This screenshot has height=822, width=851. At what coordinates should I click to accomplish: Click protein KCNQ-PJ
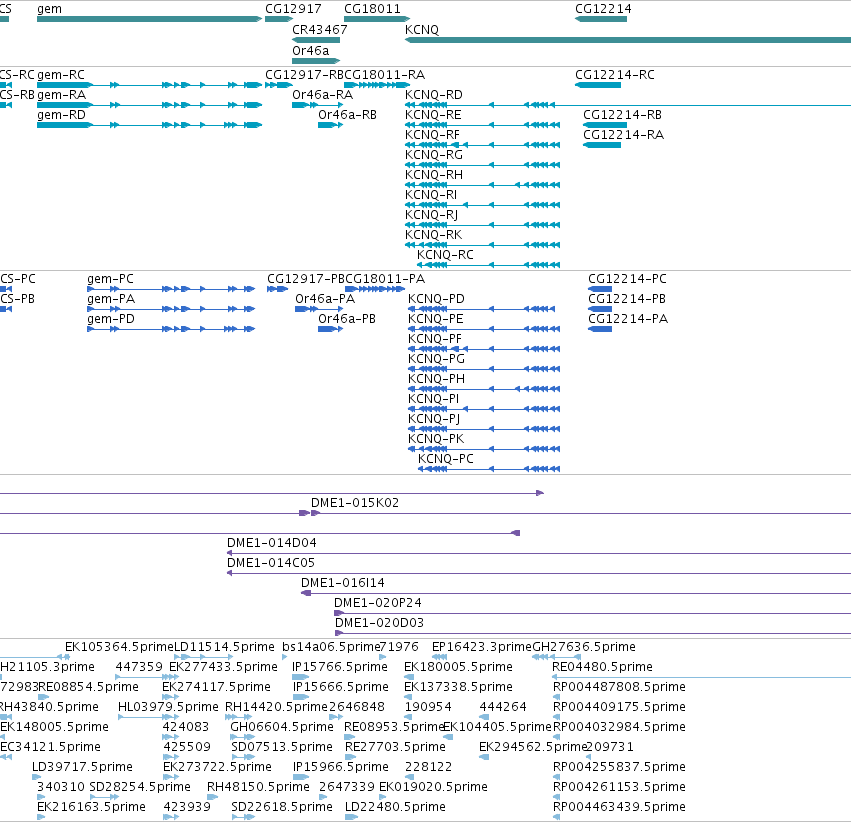pos(484,429)
